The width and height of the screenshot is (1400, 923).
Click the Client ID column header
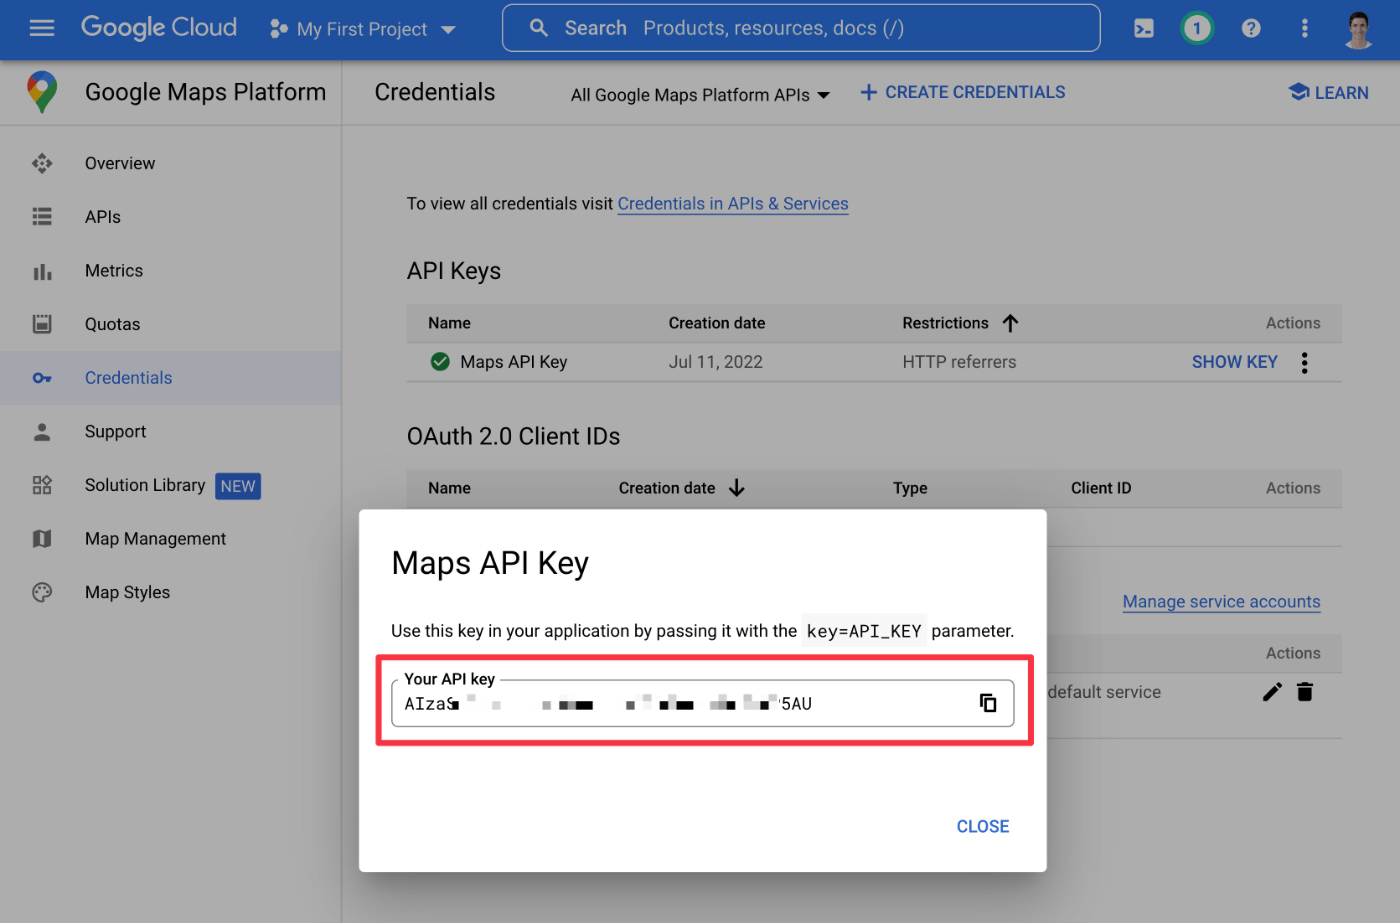tap(1101, 488)
